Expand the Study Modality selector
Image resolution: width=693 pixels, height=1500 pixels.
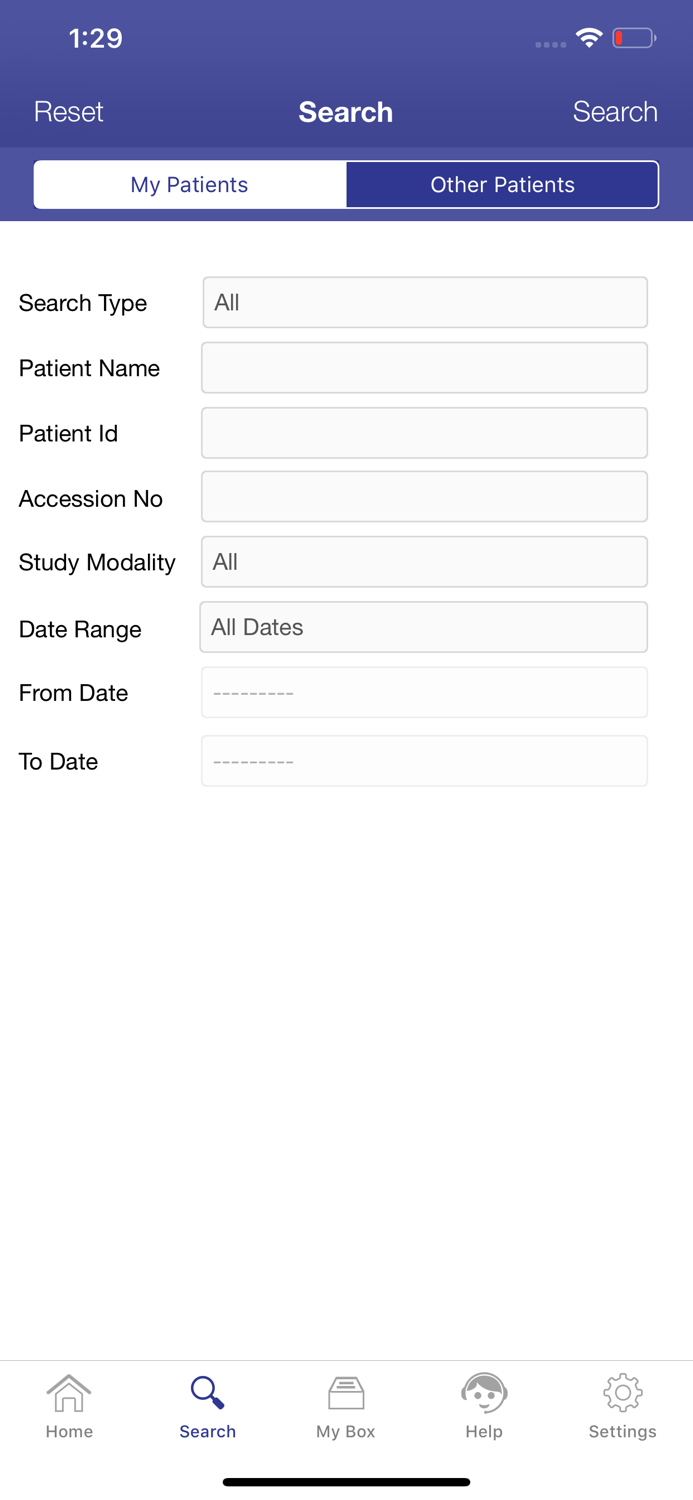[425, 562]
